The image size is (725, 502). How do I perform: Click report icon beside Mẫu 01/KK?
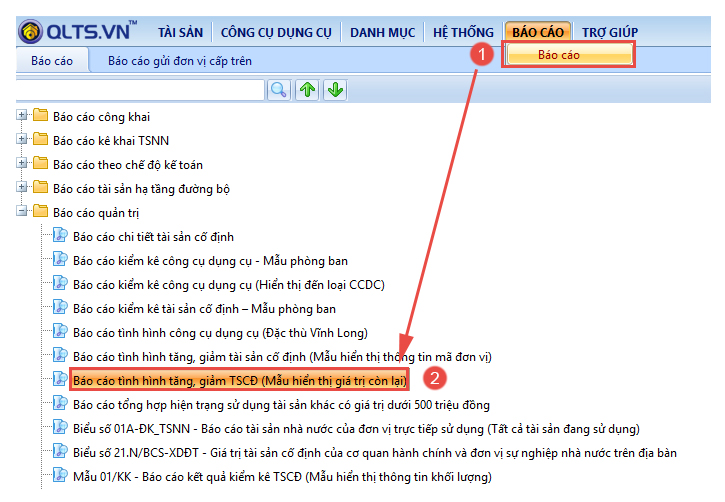[x=60, y=475]
